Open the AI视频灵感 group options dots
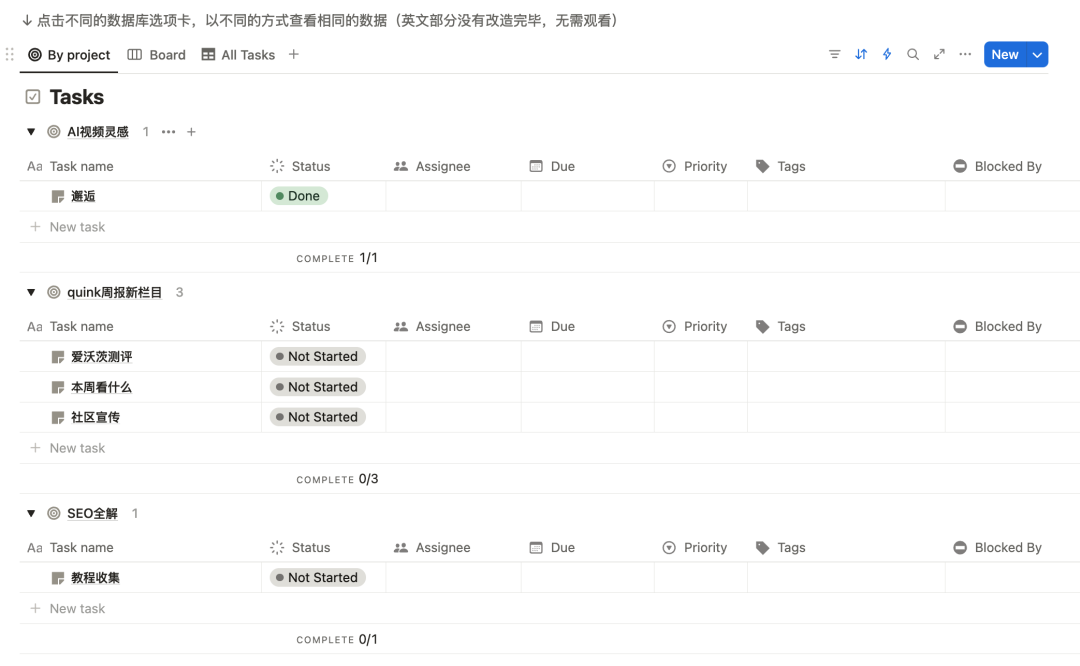The image size is (1080, 666). click(x=168, y=132)
